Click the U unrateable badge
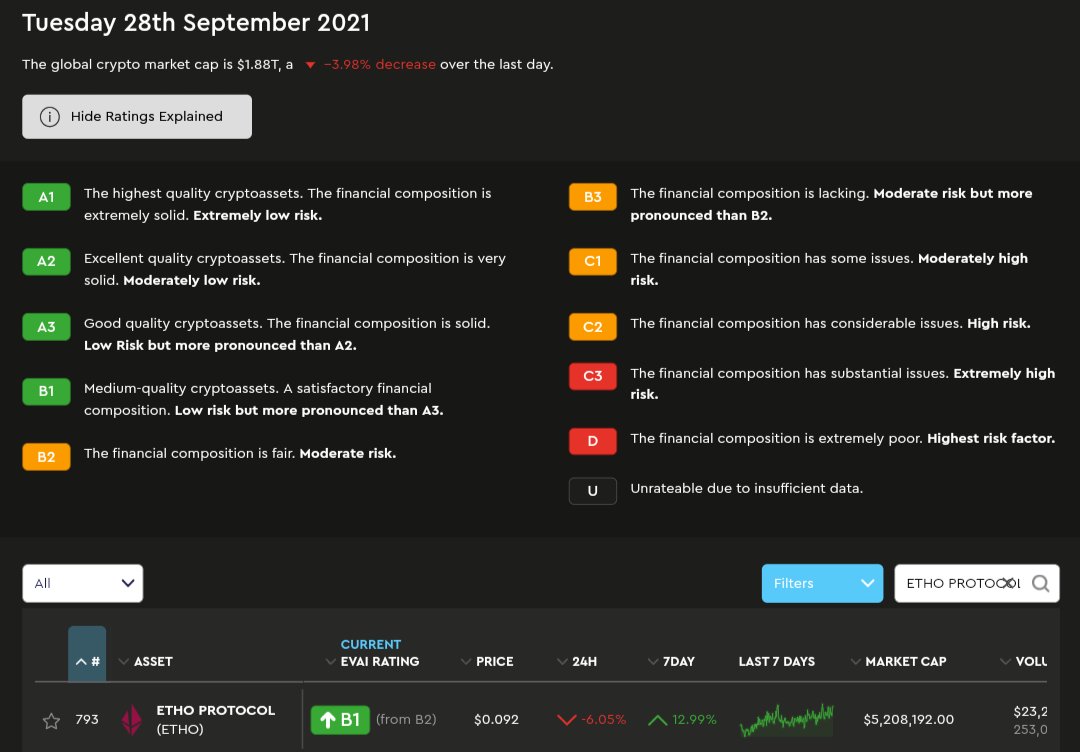Viewport: 1080px width, 752px height. coord(592,490)
